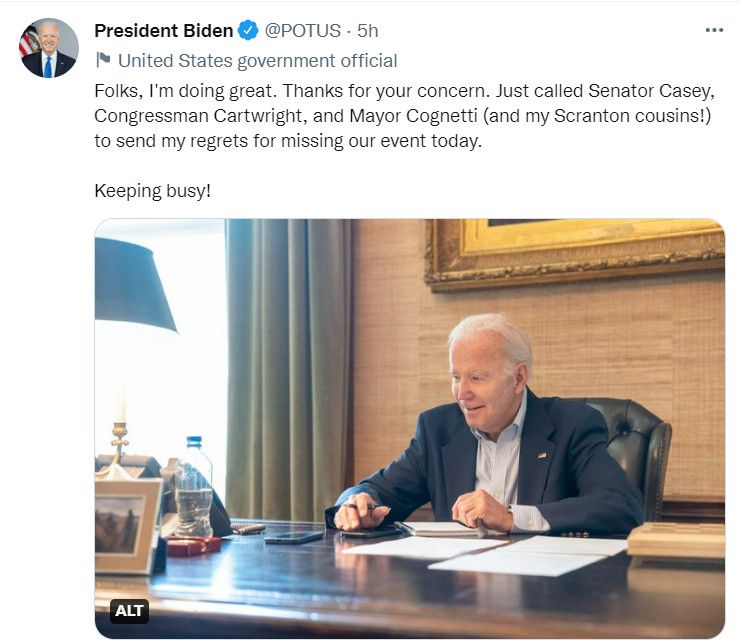Click the "United States government official" label

tap(257, 60)
